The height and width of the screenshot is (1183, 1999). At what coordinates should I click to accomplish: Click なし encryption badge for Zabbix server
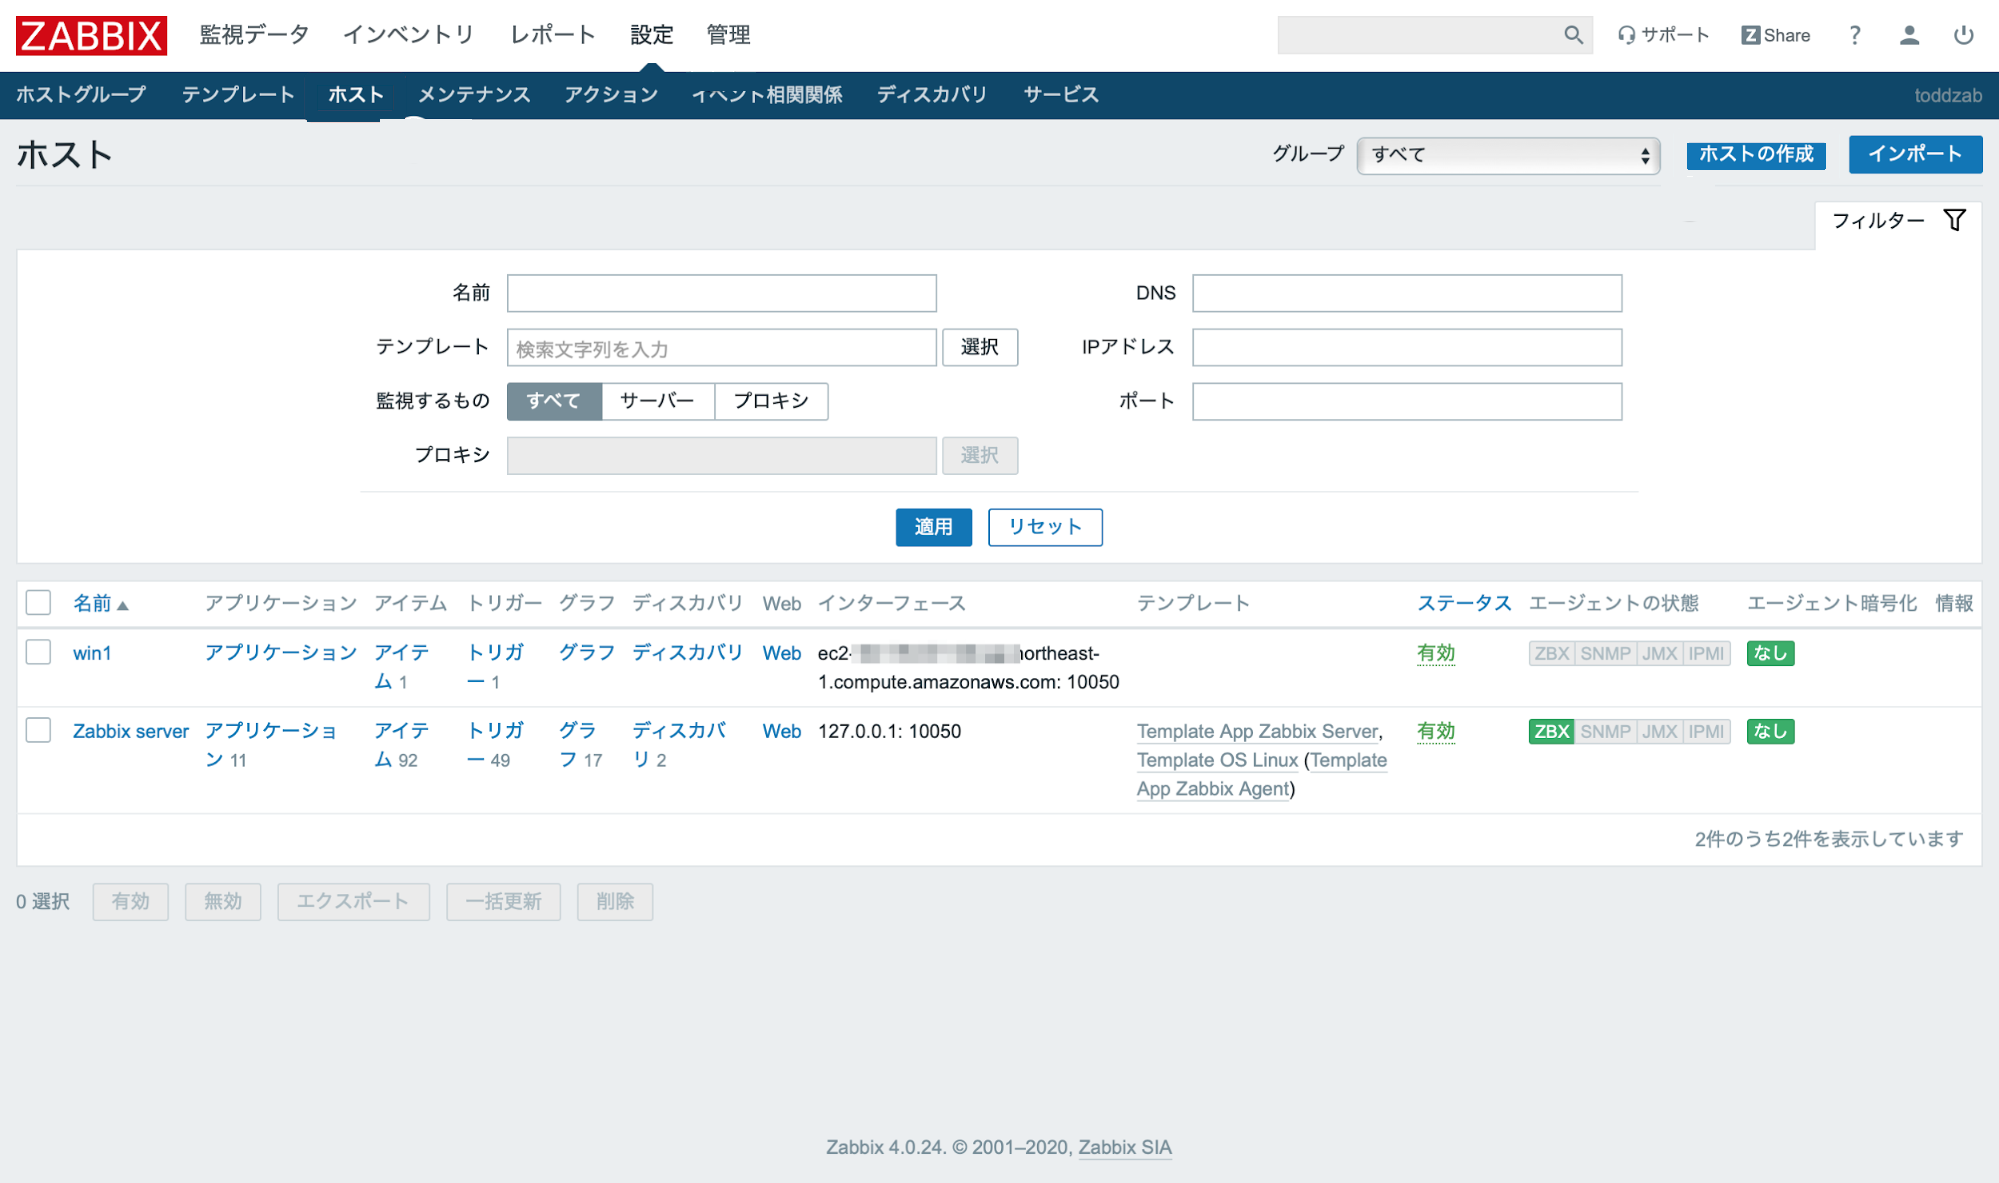click(1770, 731)
